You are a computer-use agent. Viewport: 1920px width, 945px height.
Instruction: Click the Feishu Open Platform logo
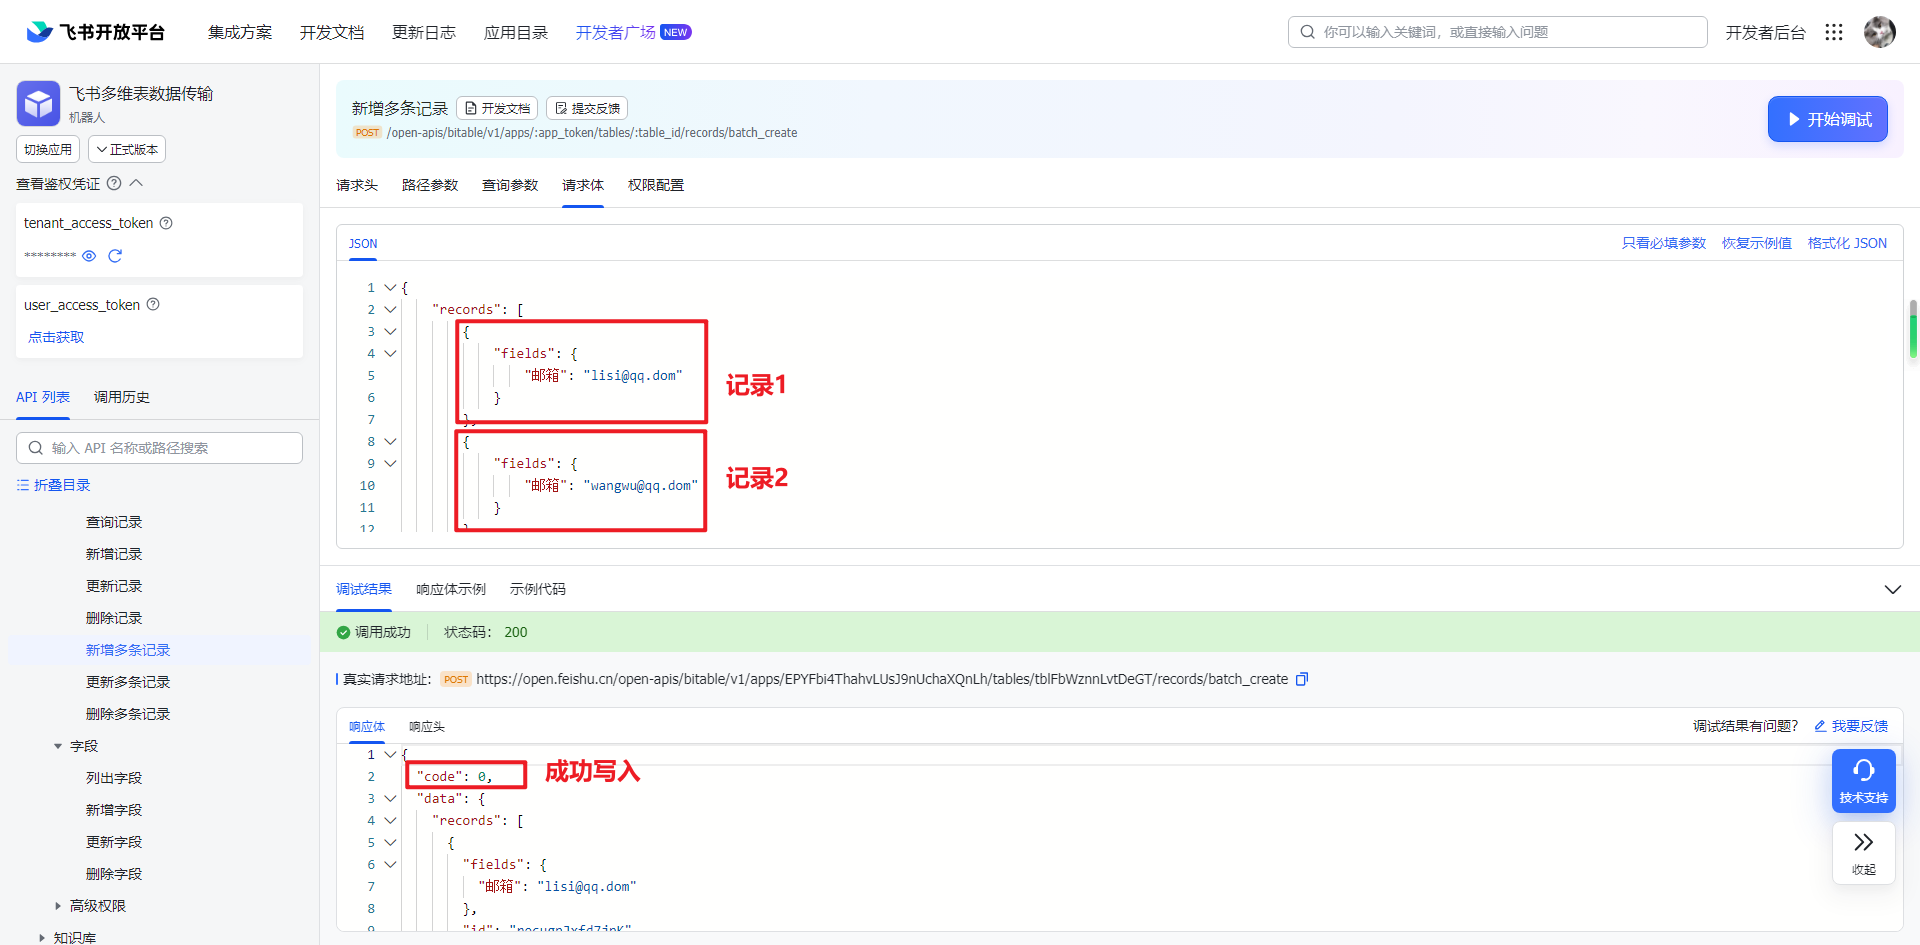95,32
